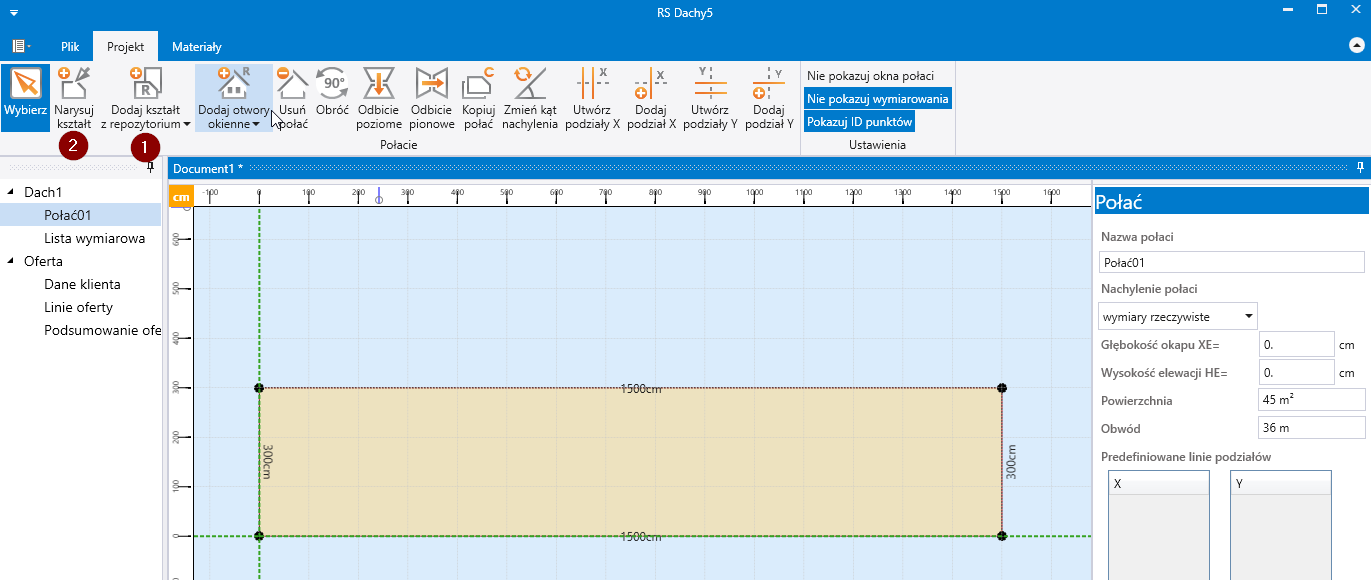Click the Nazwa połaci text field
This screenshot has width=1371, height=580.
[1231, 262]
